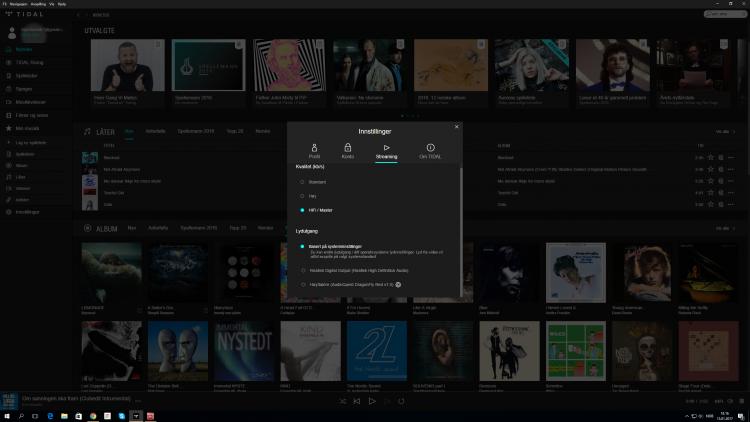Choose output based on system settings
Viewport: 750px width, 422px height.
(331, 246)
